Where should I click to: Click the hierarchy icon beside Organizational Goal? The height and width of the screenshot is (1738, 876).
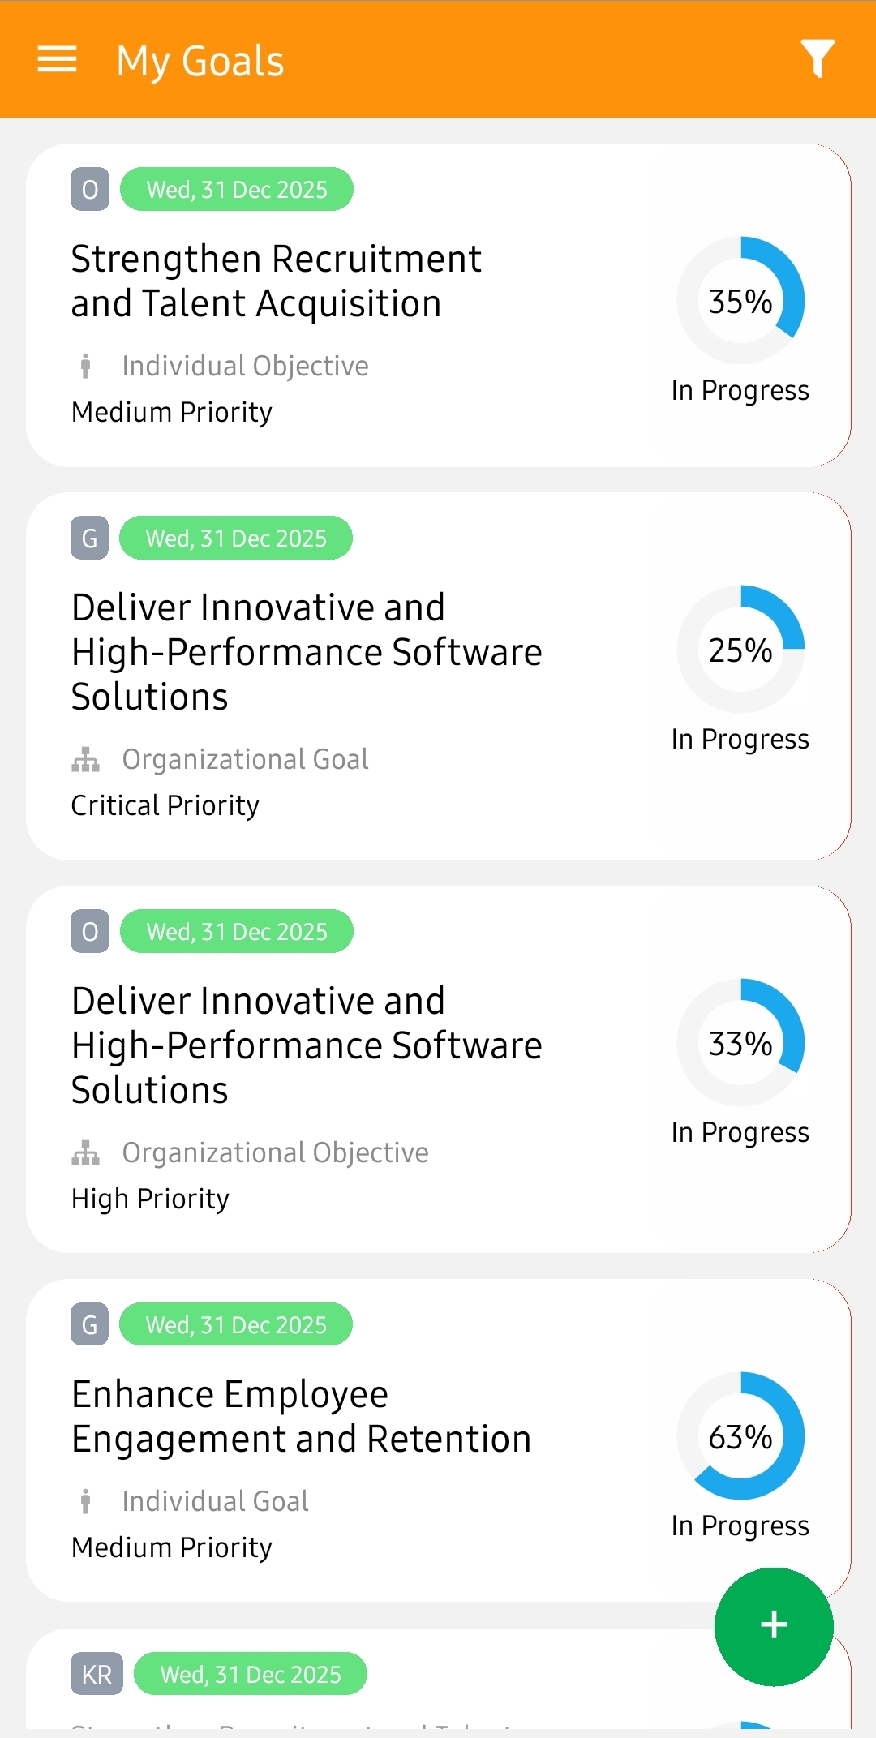click(x=86, y=760)
